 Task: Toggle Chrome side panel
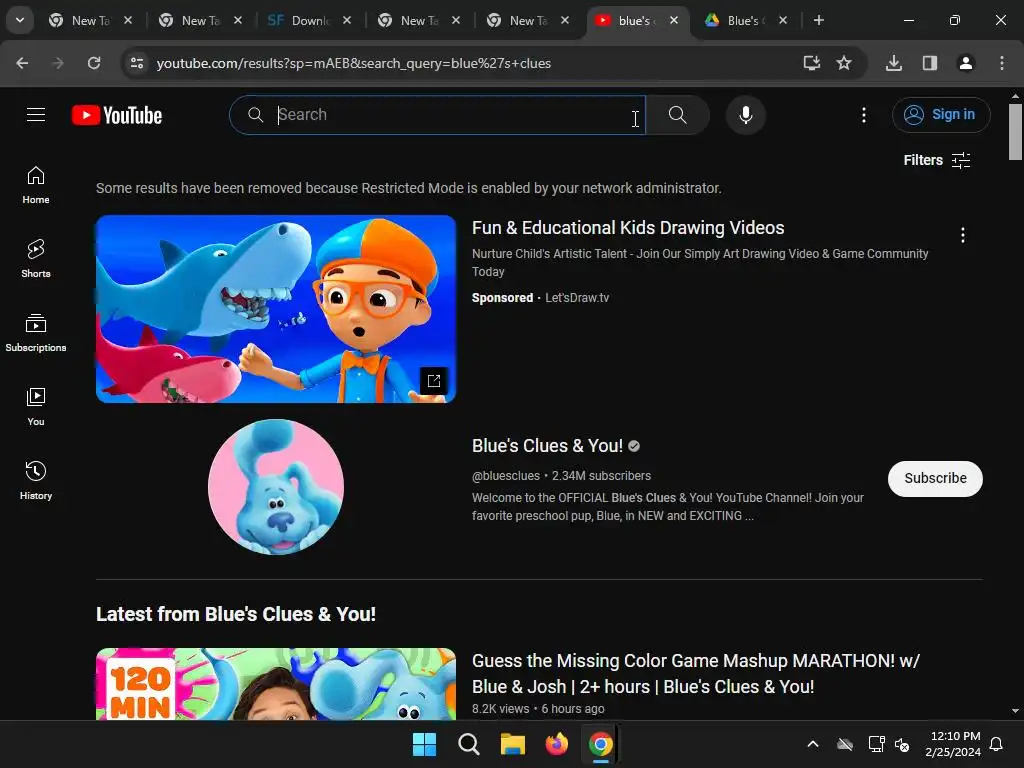click(x=929, y=63)
